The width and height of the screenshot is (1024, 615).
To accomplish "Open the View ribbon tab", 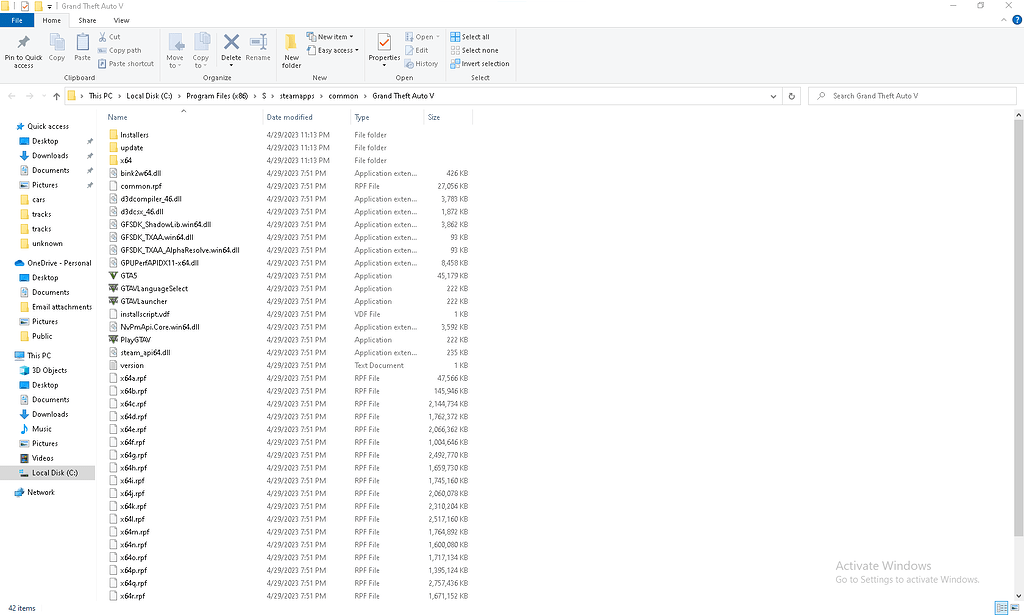I will (121, 20).
